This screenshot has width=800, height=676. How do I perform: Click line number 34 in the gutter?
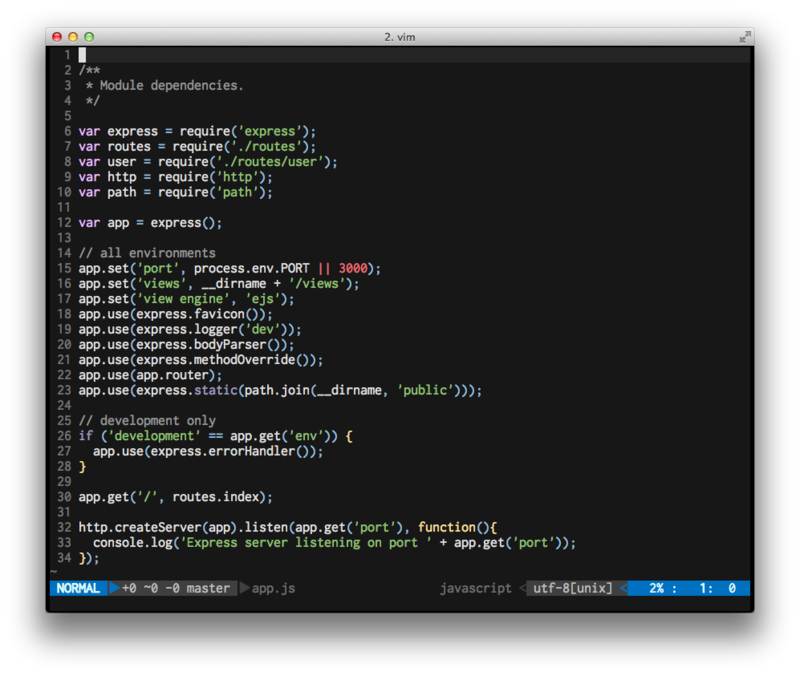coord(64,558)
